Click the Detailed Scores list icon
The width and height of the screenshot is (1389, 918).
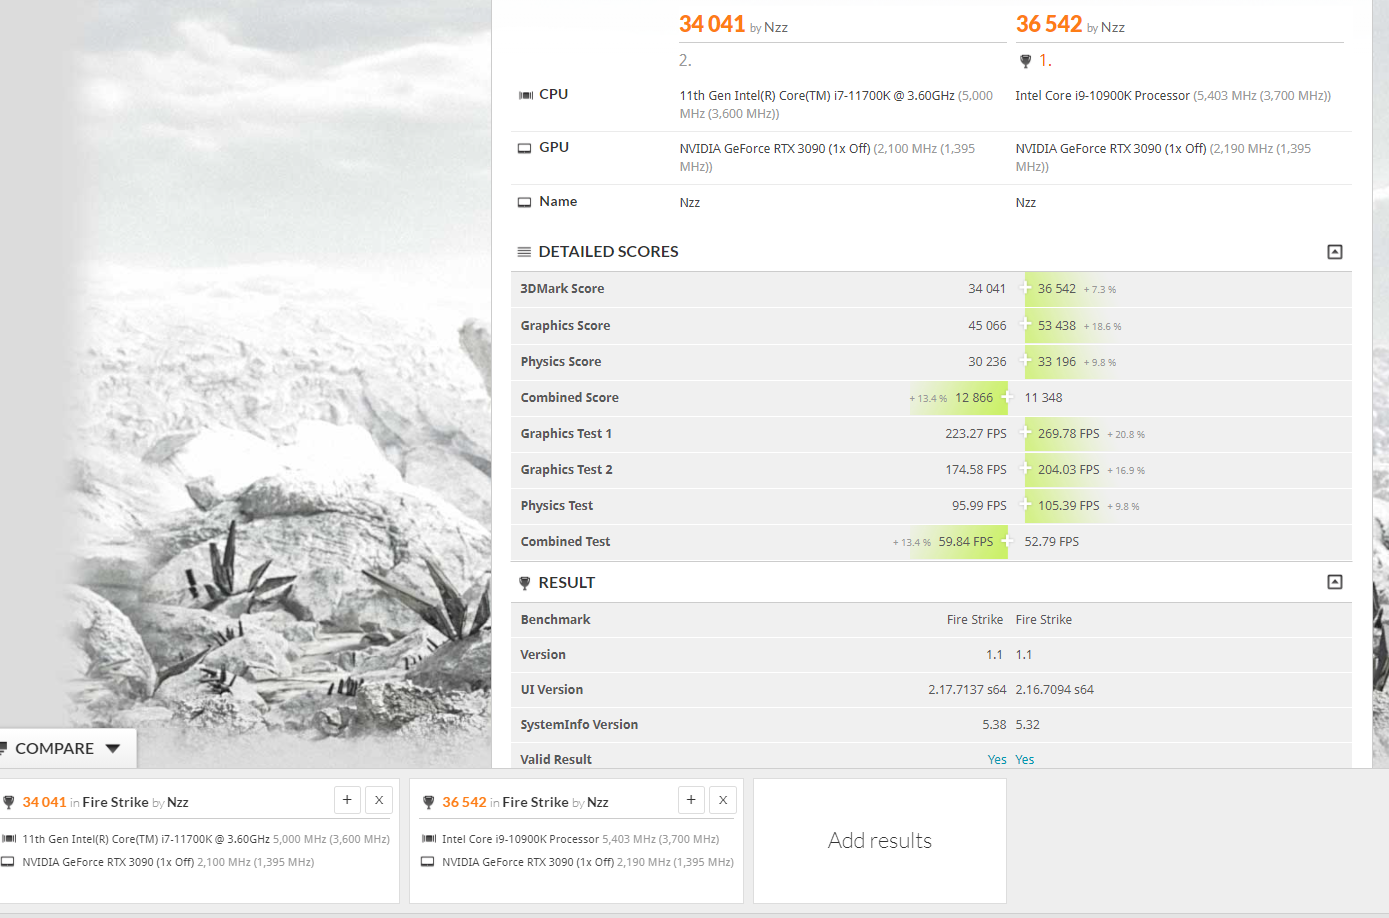(524, 252)
